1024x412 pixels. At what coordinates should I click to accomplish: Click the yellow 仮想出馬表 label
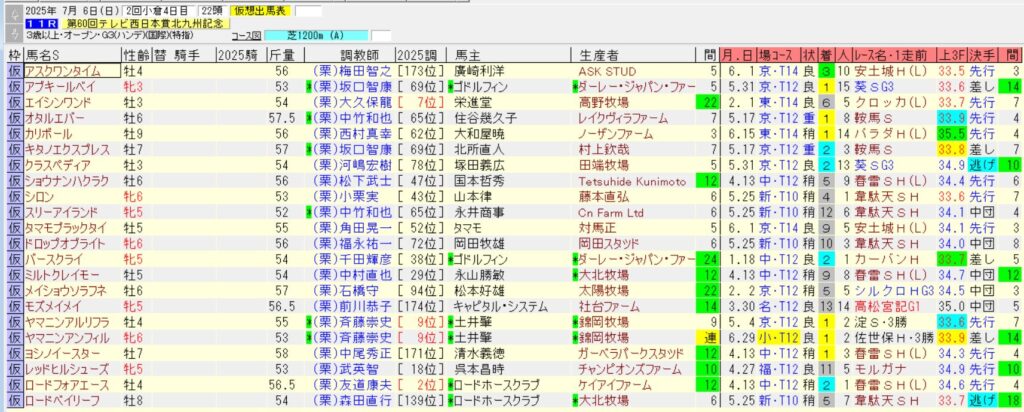point(259,11)
